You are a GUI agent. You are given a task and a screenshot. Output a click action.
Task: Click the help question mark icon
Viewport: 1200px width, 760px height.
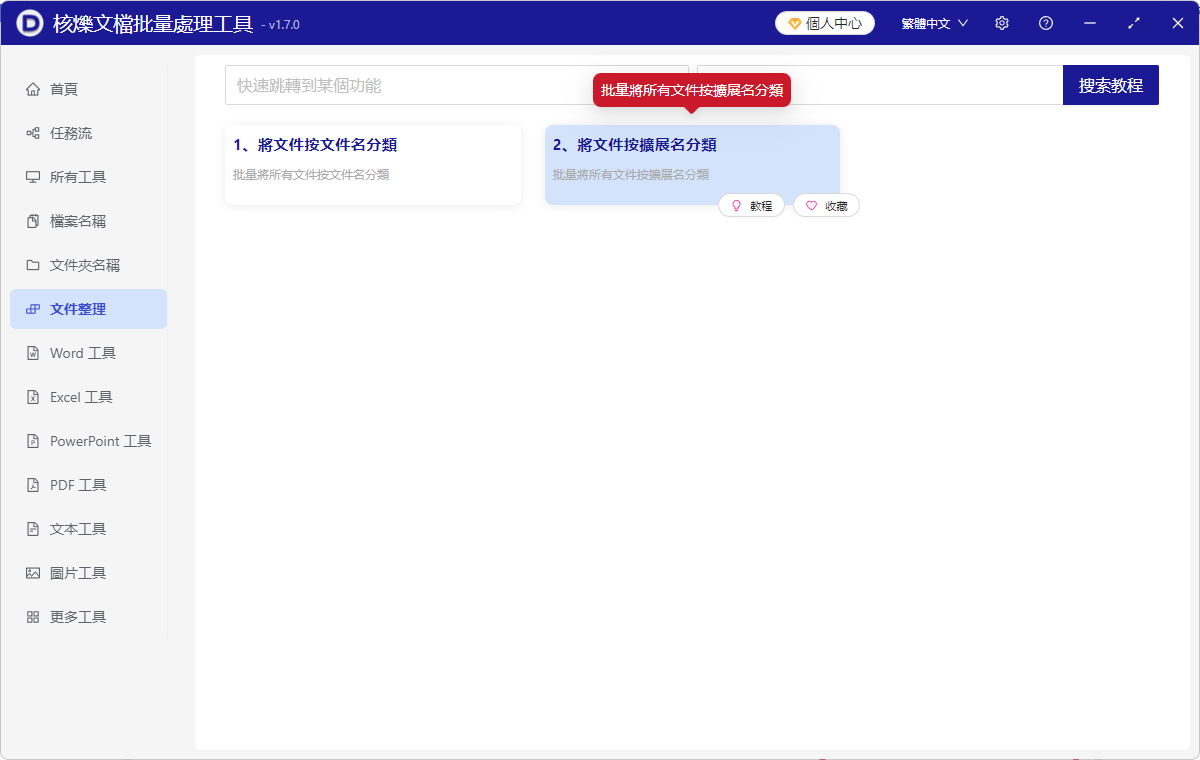(1045, 22)
